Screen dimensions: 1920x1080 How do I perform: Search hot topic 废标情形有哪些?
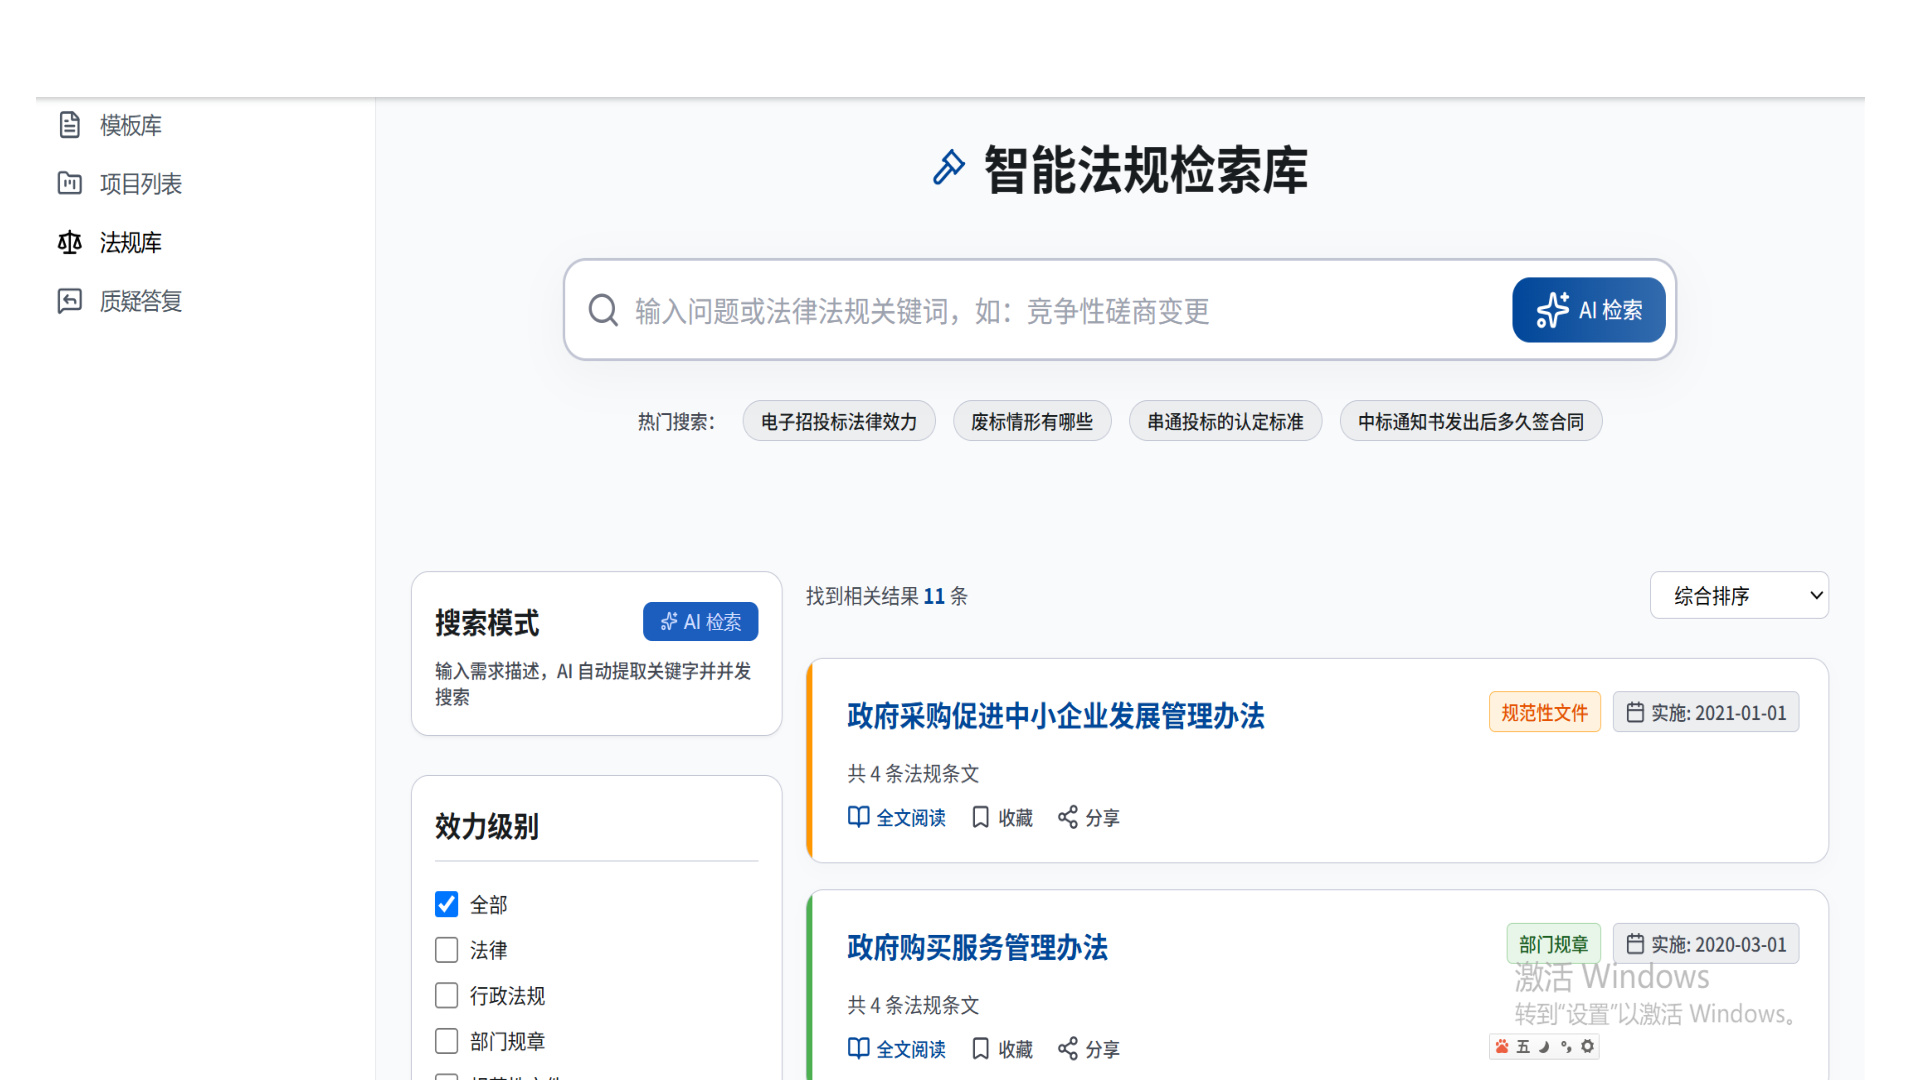1032,421
